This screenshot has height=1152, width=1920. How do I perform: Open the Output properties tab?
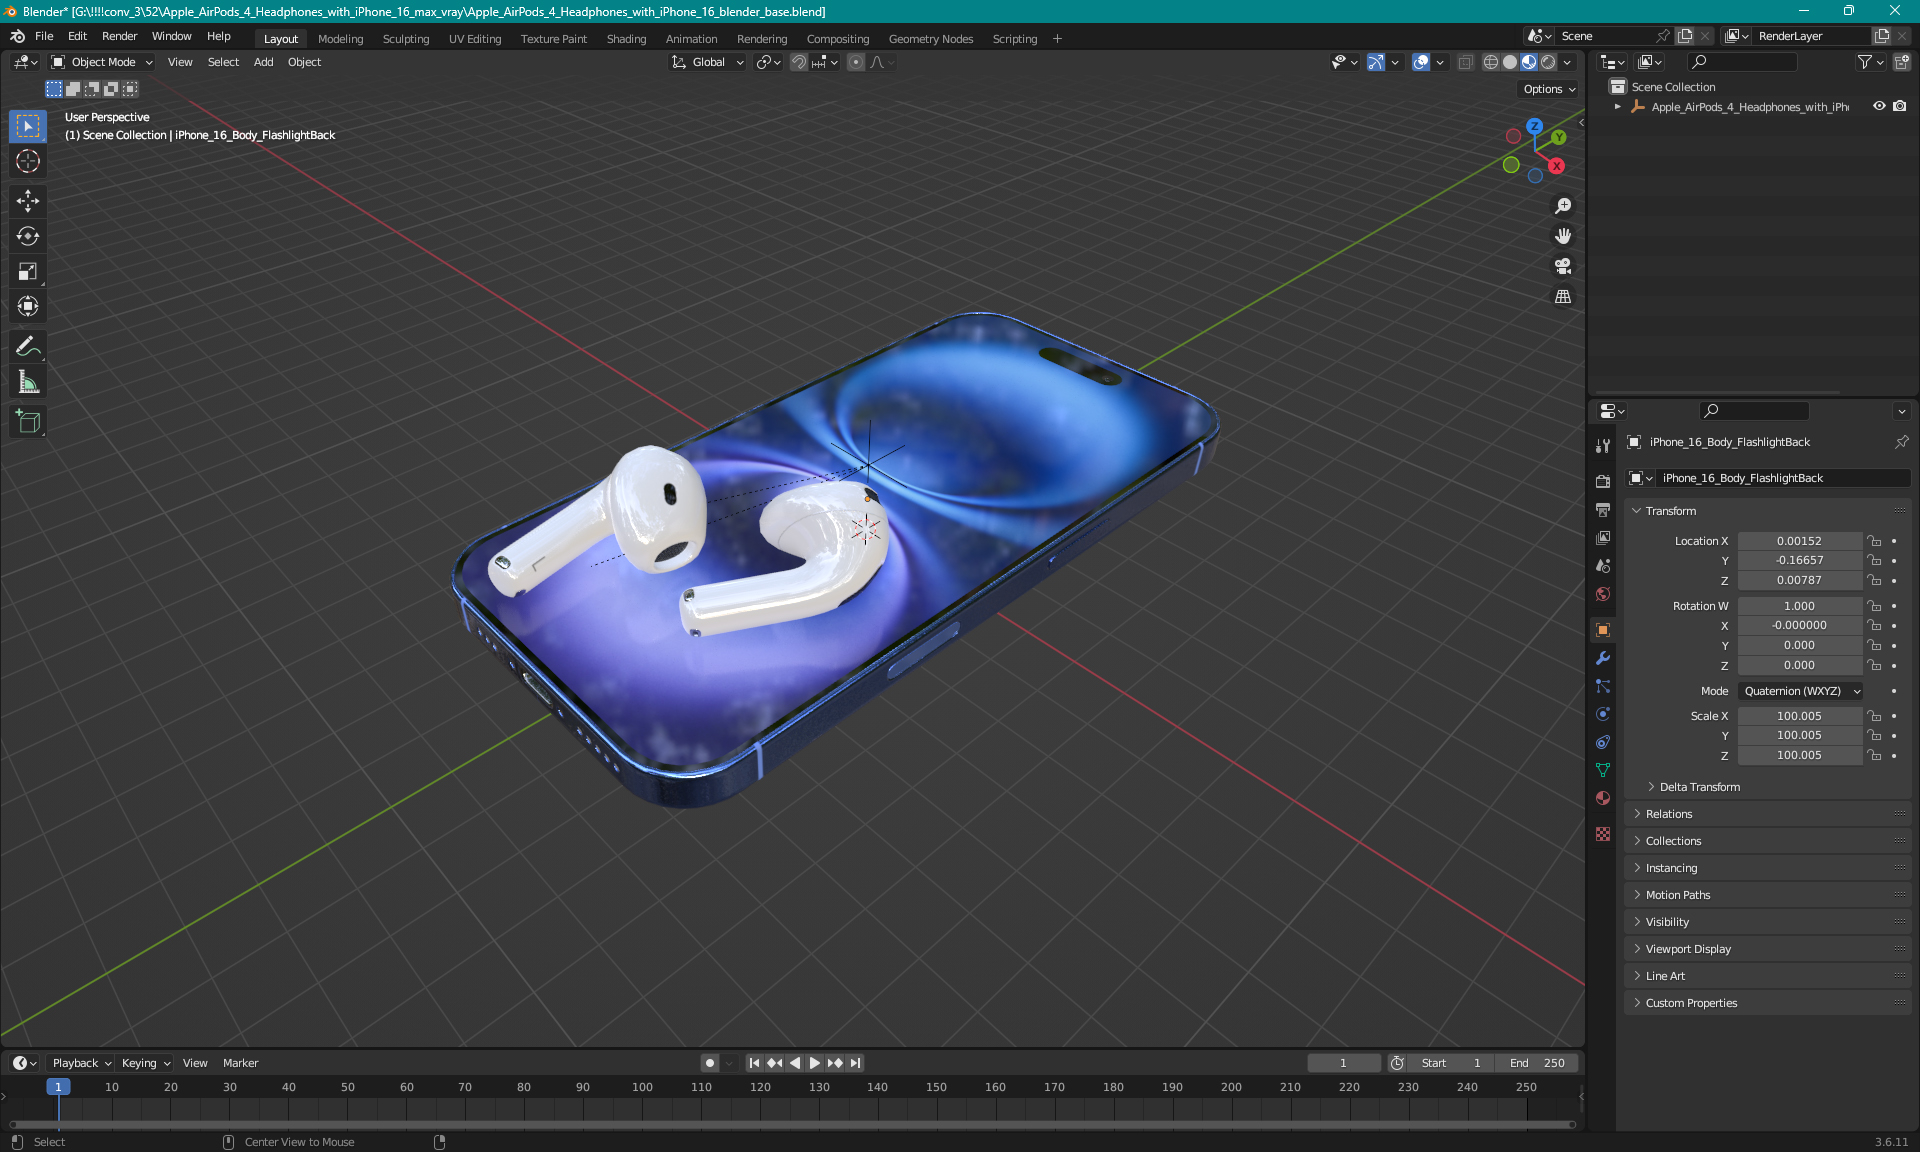coord(1603,509)
